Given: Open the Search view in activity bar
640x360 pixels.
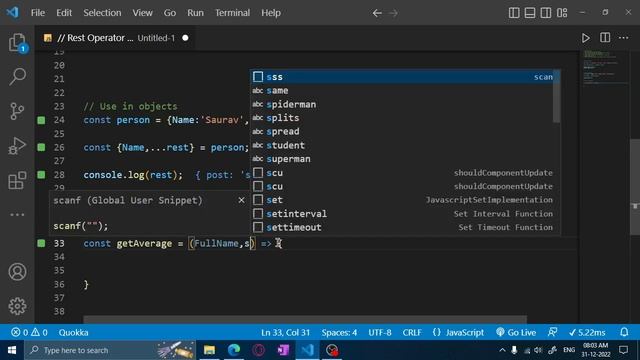Looking at the screenshot, I should (17, 76).
